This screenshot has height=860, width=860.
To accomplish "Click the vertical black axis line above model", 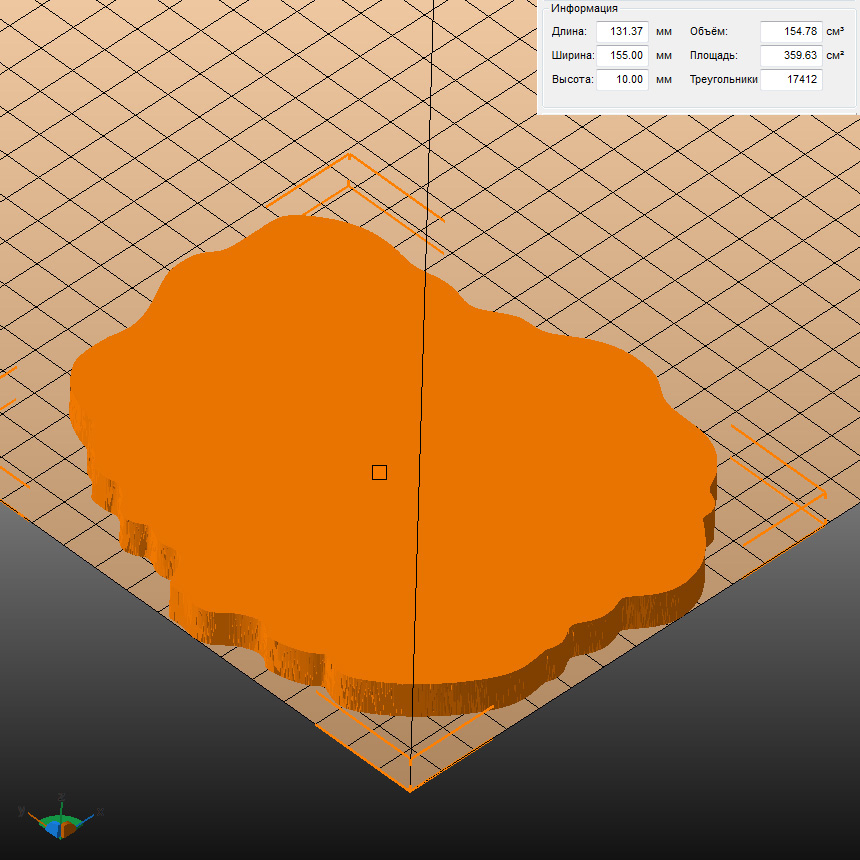I will (x=432, y=120).
